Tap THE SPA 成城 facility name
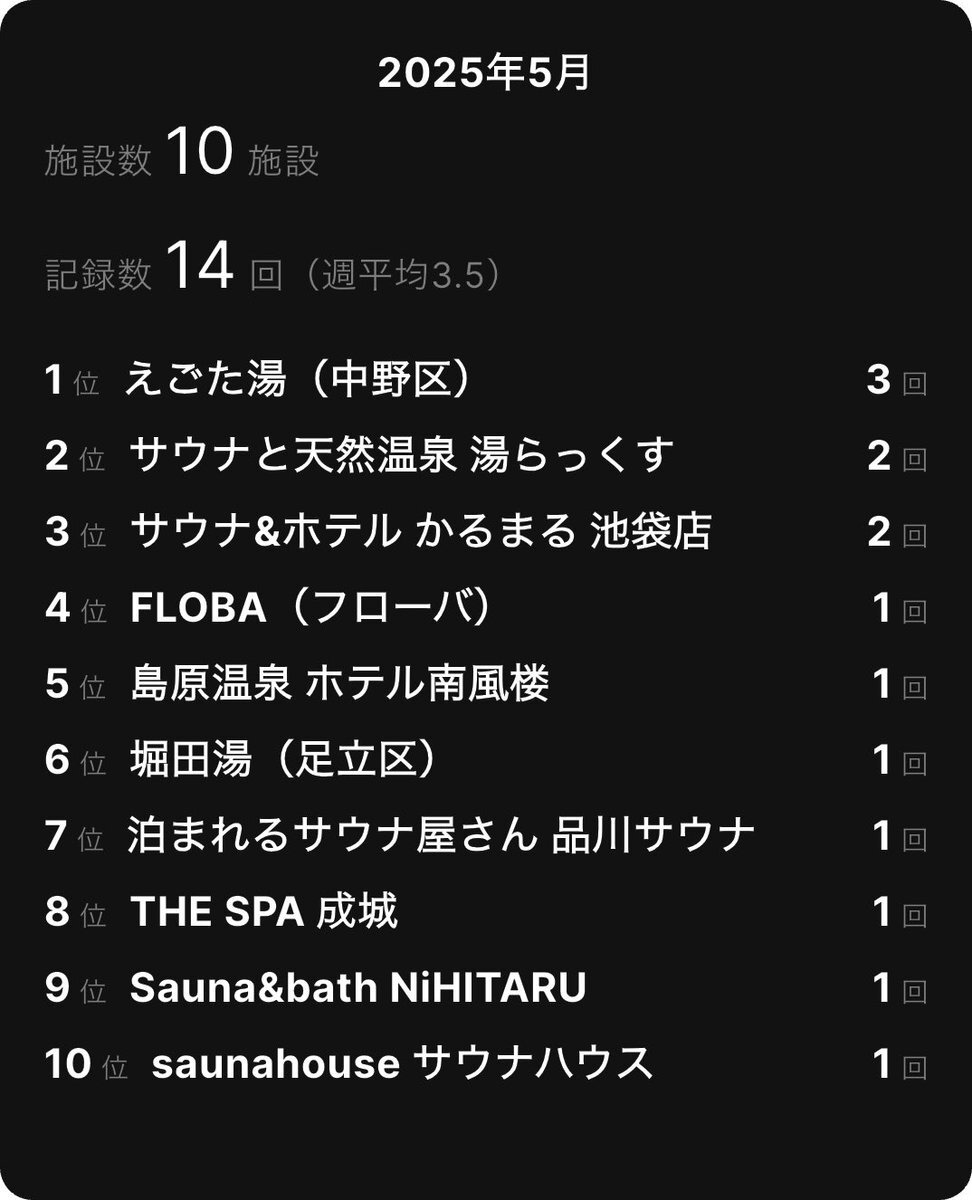972x1200 pixels. tap(264, 913)
